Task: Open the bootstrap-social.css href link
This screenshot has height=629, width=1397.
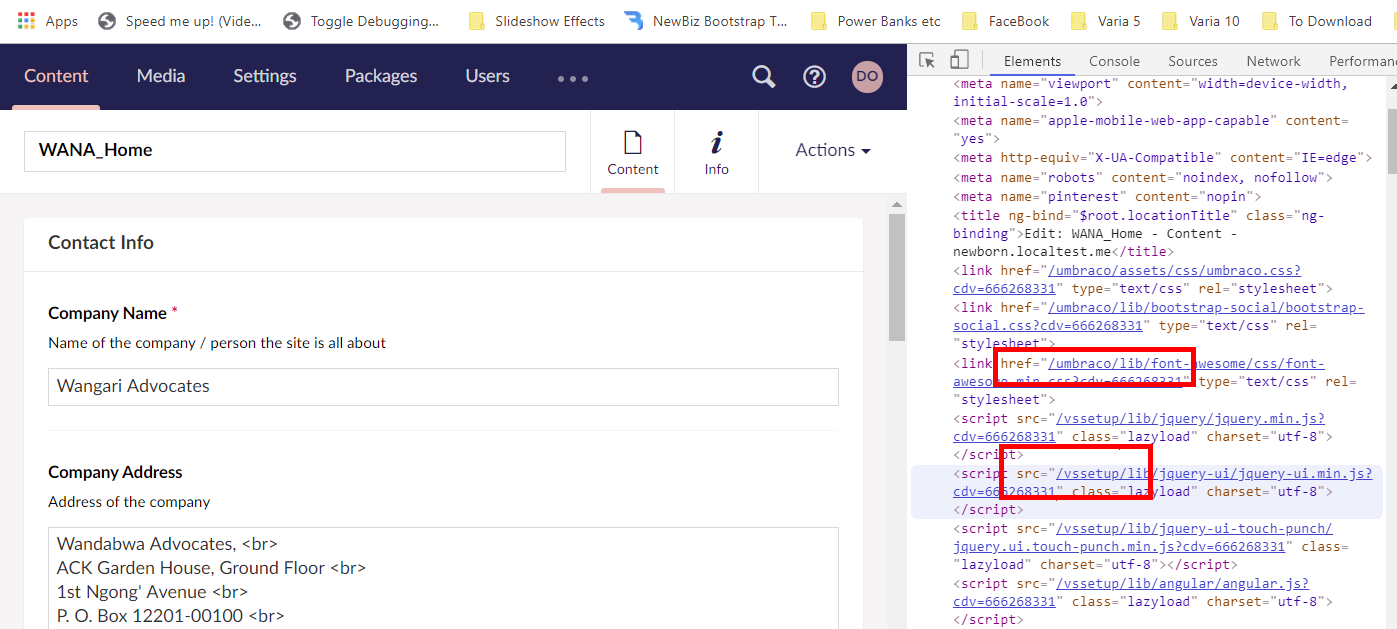Action: [1158, 316]
